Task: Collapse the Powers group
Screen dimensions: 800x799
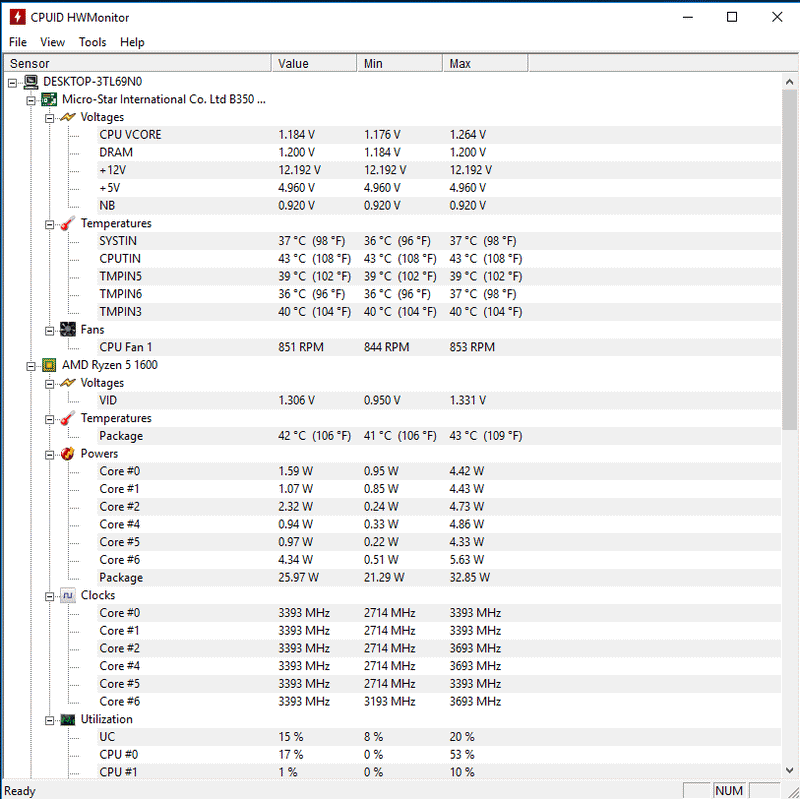Action: pyautogui.click(x=49, y=455)
